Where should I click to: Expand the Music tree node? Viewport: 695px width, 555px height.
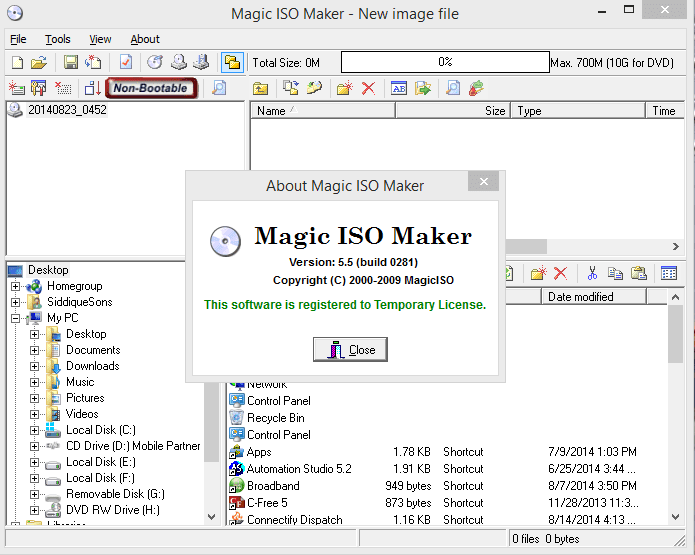(x=34, y=382)
